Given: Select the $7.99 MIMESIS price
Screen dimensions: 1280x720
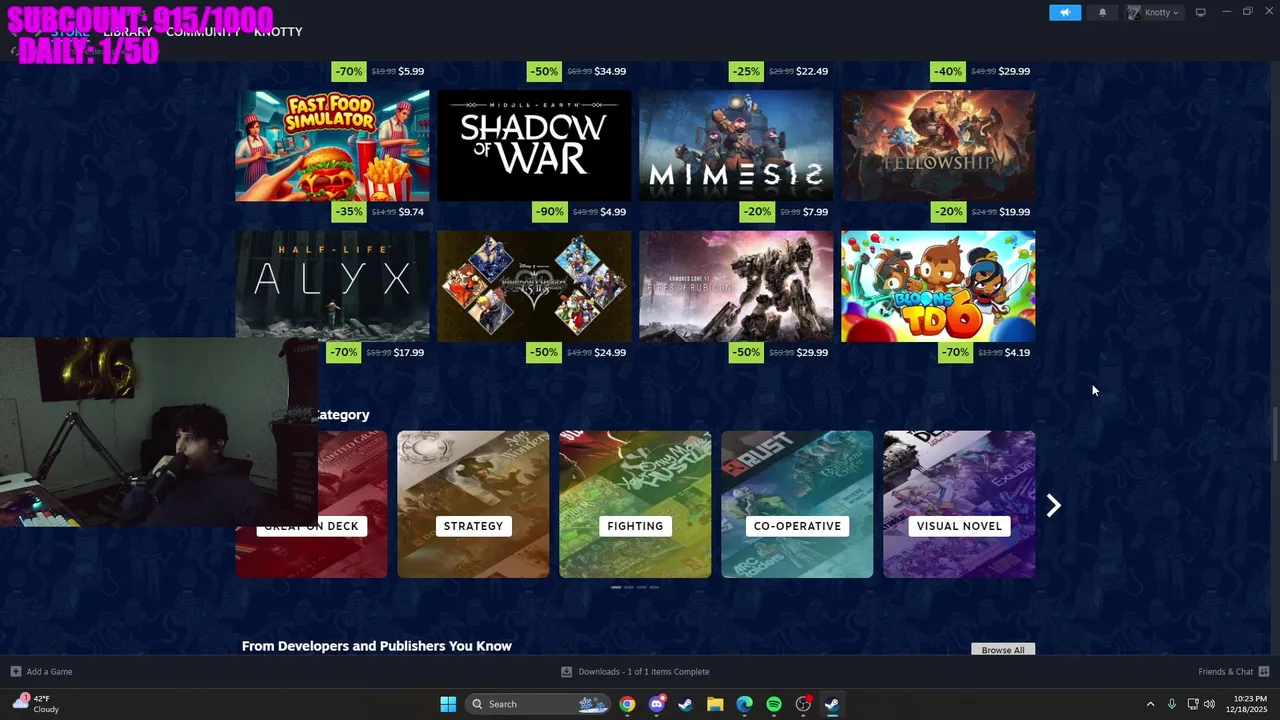Looking at the screenshot, I should click(x=815, y=212).
